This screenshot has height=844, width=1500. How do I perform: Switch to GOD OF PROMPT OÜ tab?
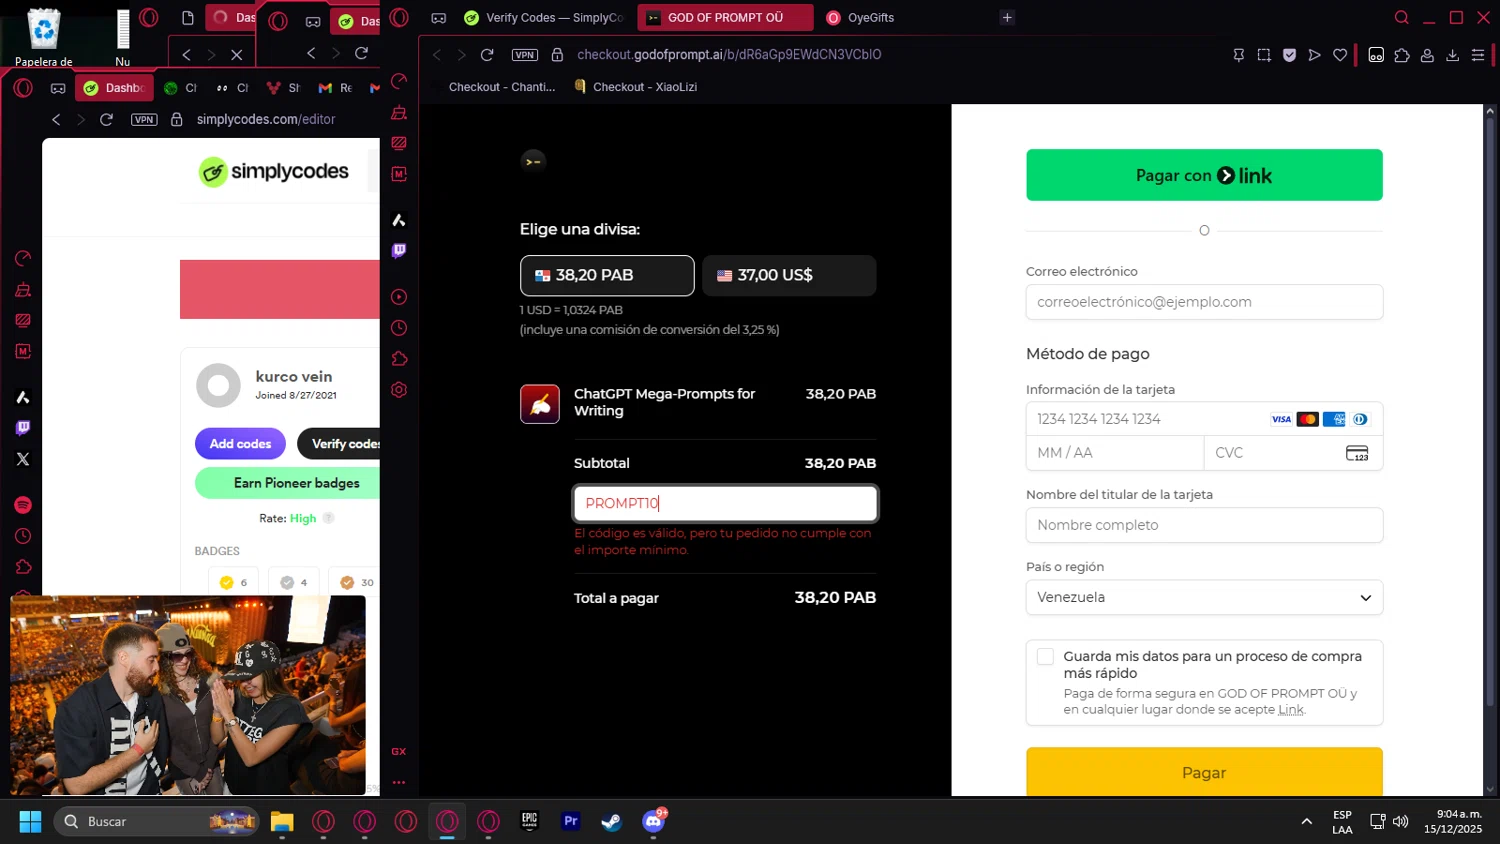[726, 17]
